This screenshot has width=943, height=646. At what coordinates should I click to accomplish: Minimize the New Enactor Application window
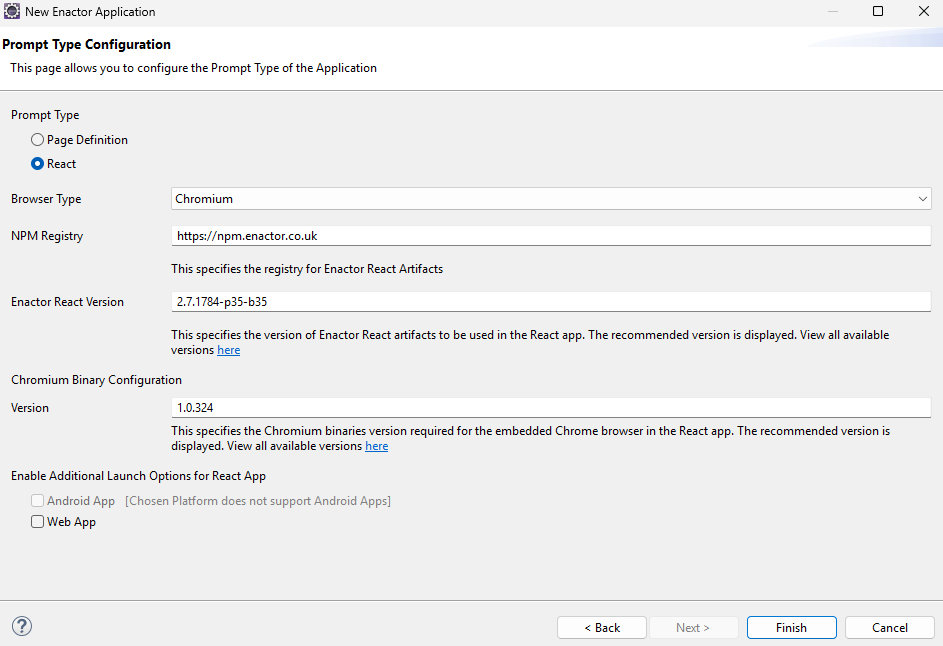(832, 12)
